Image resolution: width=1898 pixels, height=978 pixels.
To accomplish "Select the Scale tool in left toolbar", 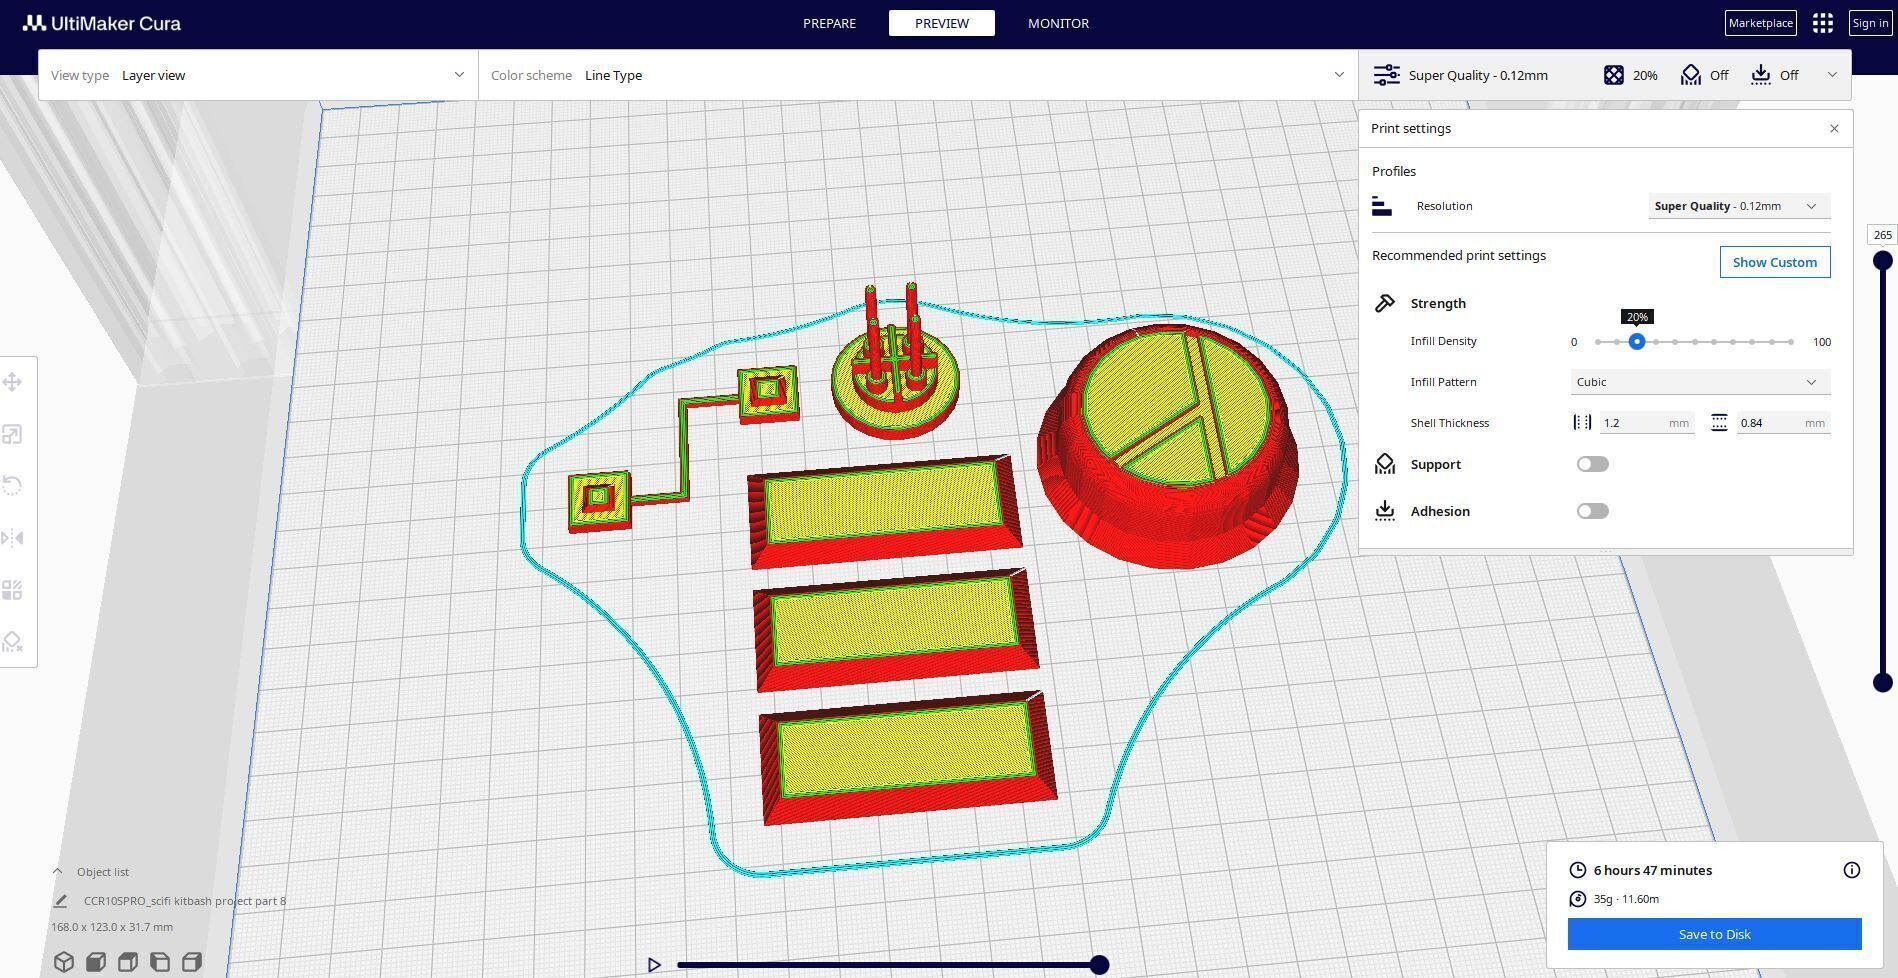I will pyautogui.click(x=12, y=434).
